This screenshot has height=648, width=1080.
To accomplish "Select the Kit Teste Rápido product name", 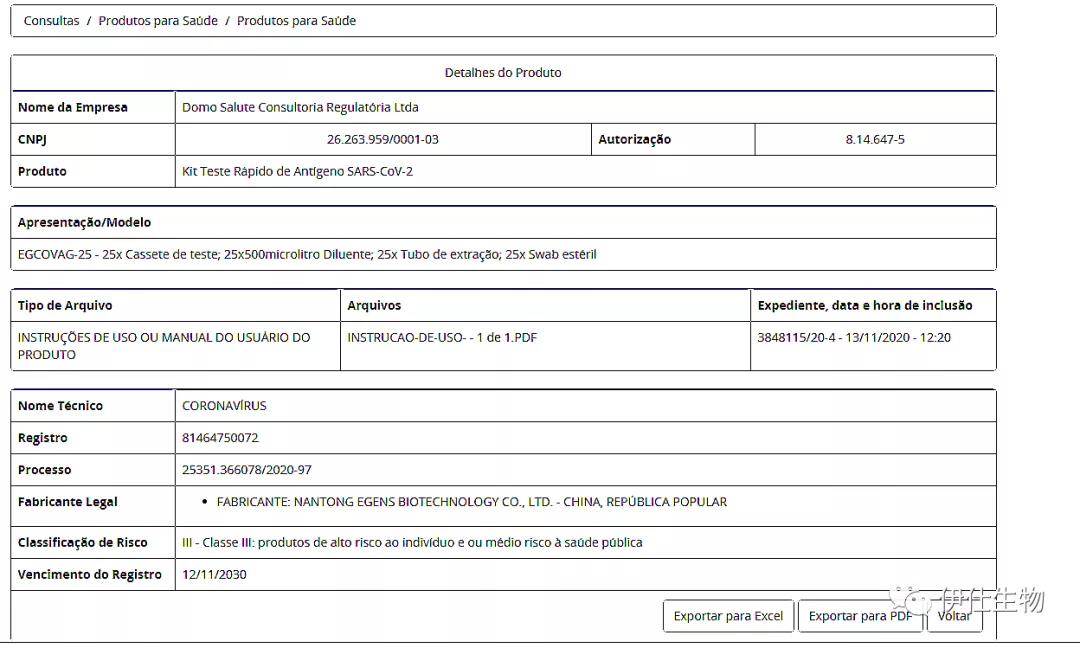I will (x=297, y=172).
